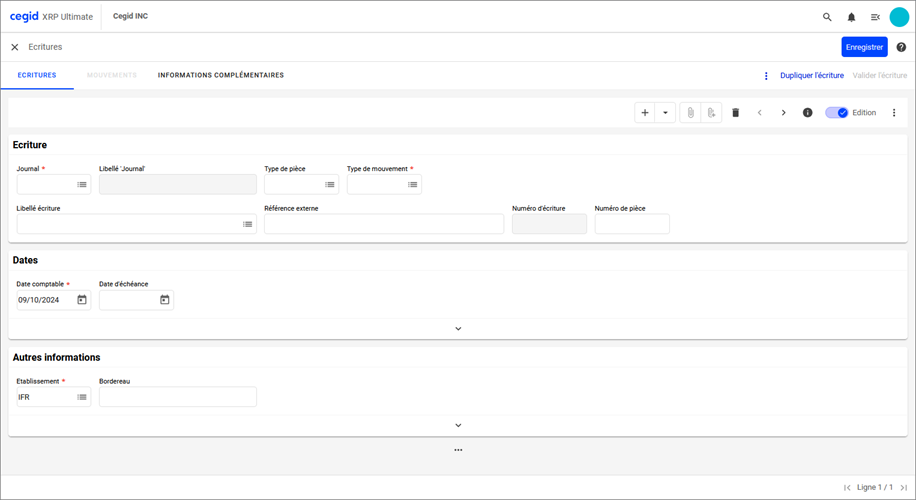Open the dropdown arrow beside plus button

[x=666, y=113]
